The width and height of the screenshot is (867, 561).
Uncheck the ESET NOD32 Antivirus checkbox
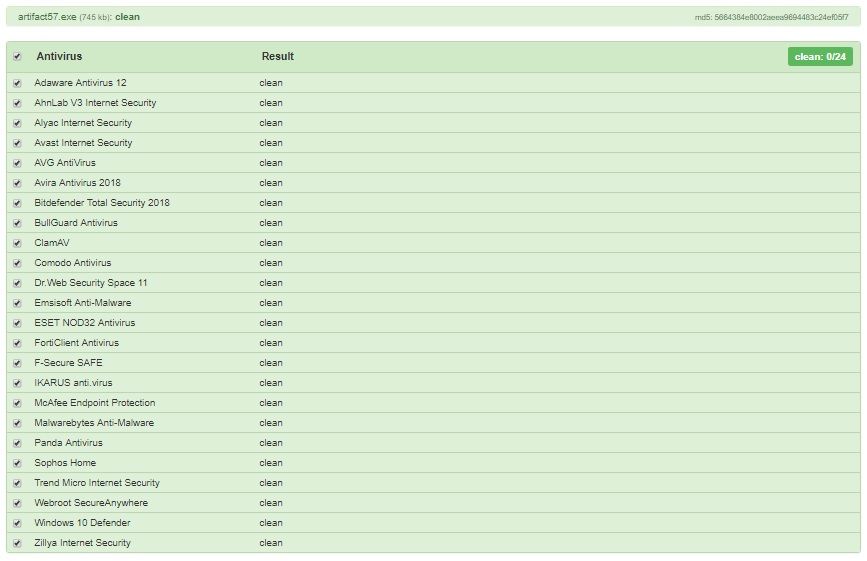tap(17, 323)
